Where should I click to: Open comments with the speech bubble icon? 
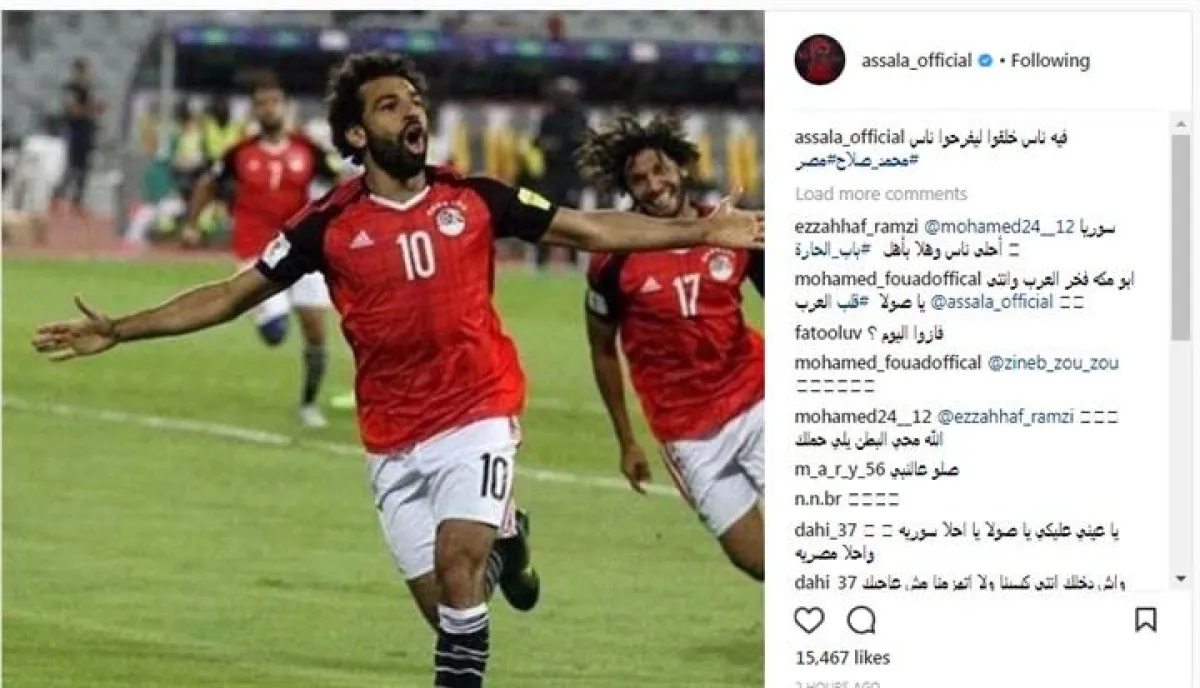861,620
